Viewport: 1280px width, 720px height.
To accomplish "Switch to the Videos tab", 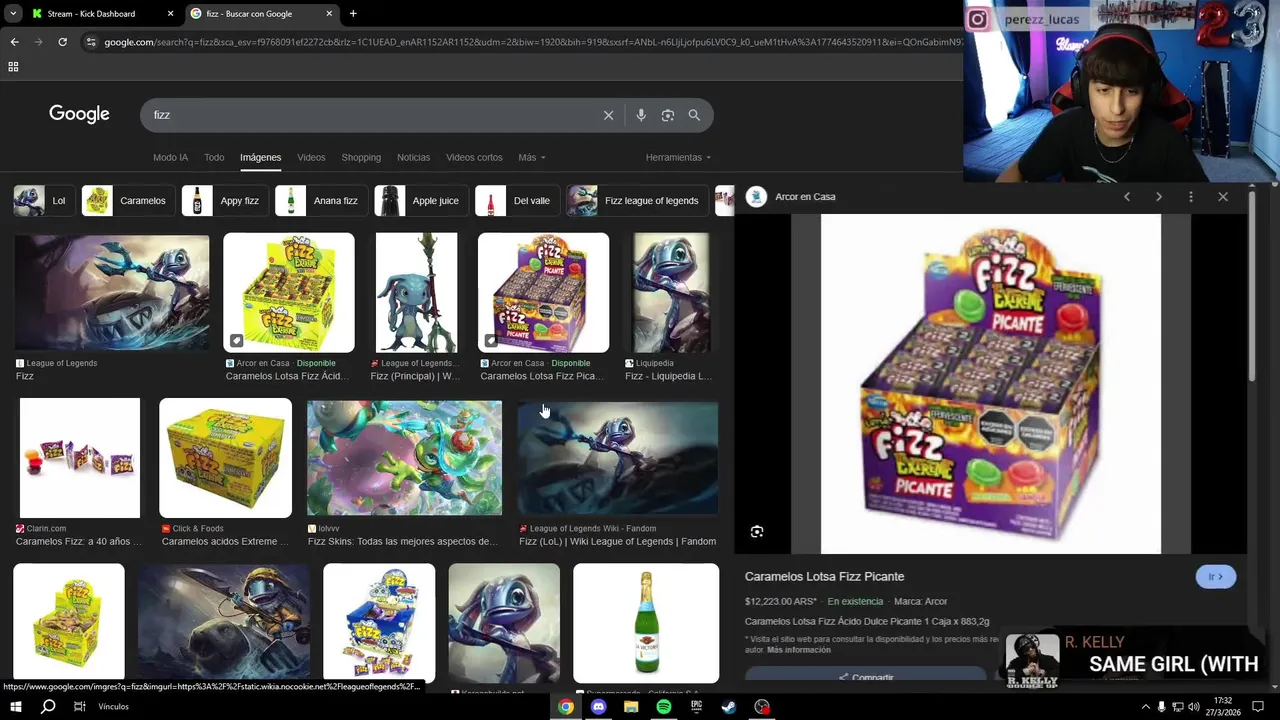I will coord(311,158).
